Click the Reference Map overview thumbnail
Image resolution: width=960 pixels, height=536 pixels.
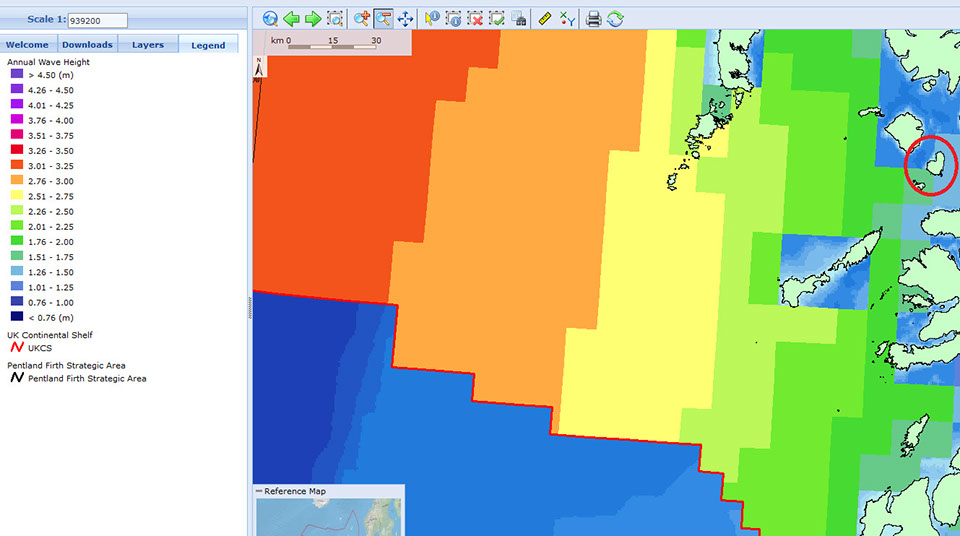(x=329, y=517)
